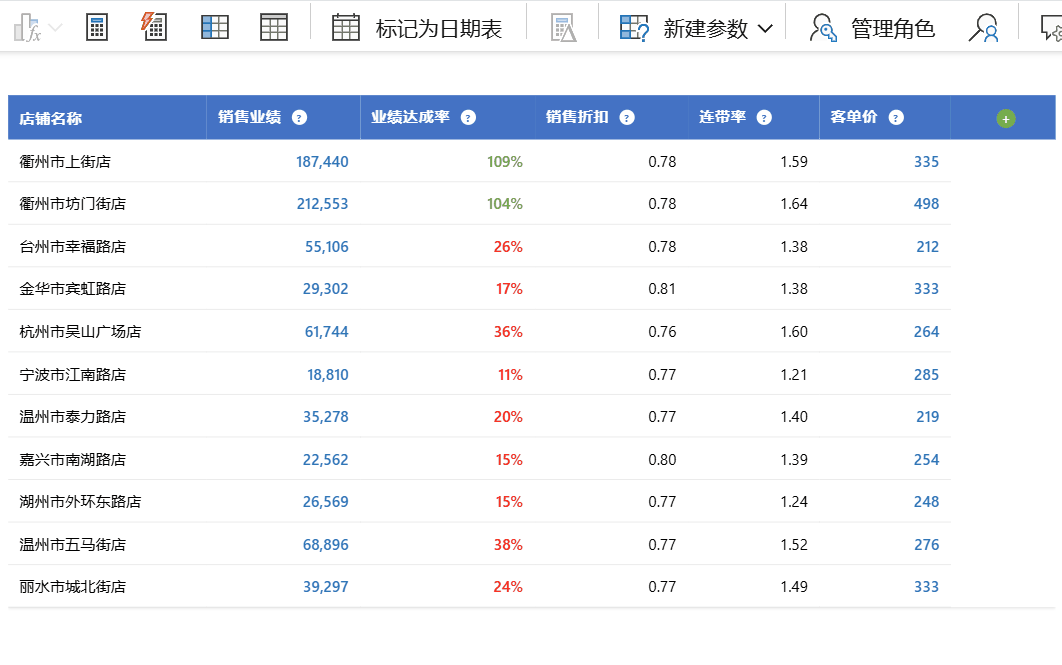Open the 新建参数 dropdown arrow
Image resolution: width=1062 pixels, height=665 pixels.
pyautogui.click(x=765, y=29)
